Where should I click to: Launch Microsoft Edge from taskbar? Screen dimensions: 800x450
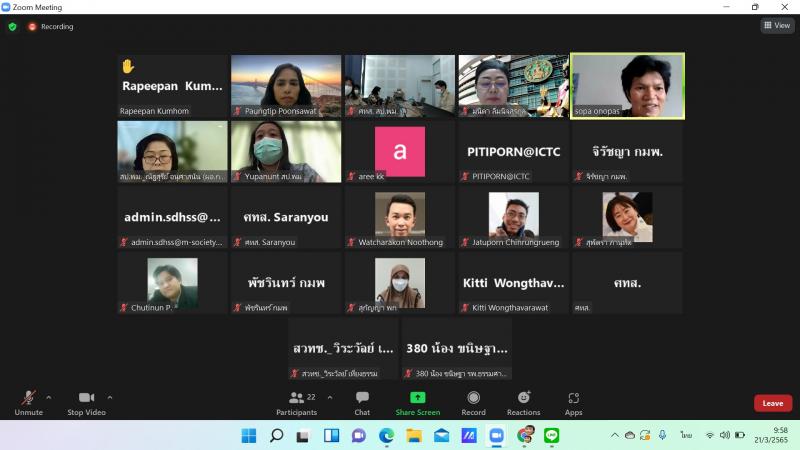386,435
